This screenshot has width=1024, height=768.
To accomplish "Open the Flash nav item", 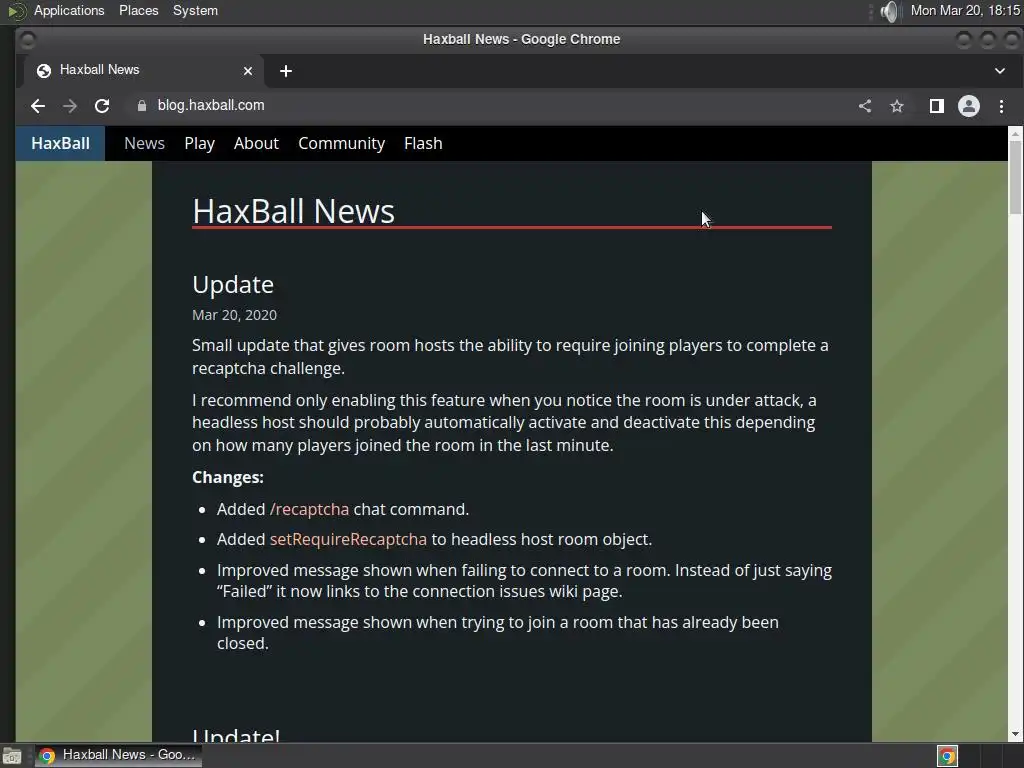I will click(x=423, y=143).
